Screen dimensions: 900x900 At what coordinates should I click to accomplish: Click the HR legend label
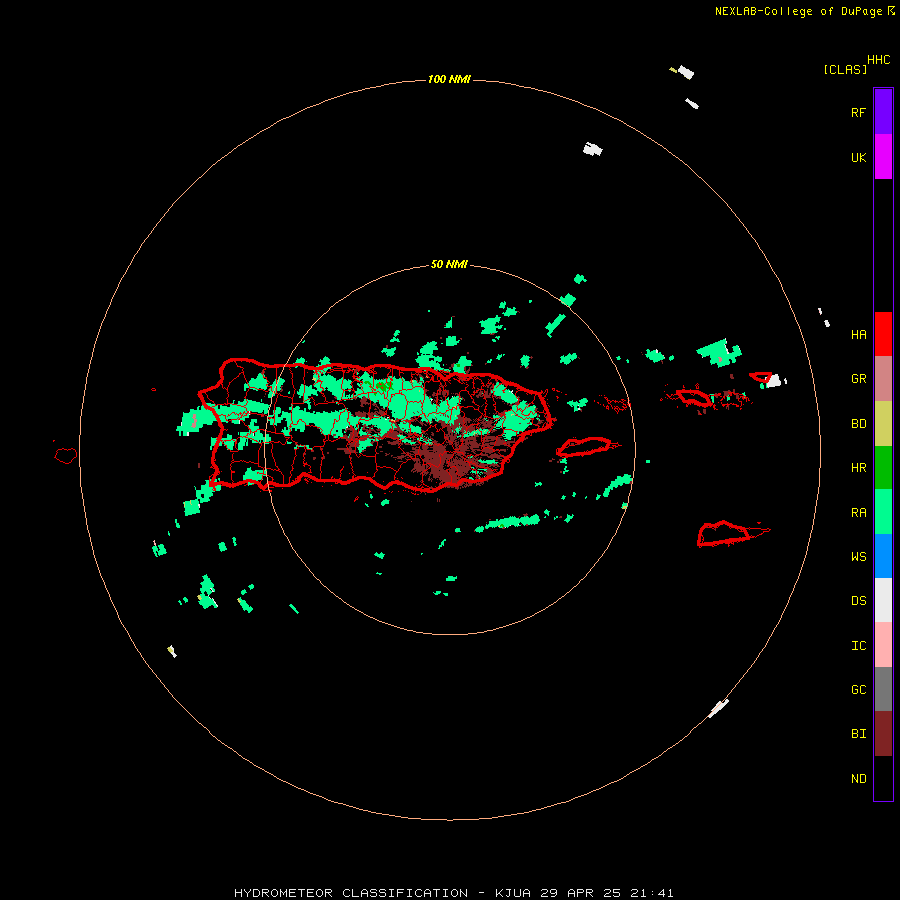[x=858, y=468]
